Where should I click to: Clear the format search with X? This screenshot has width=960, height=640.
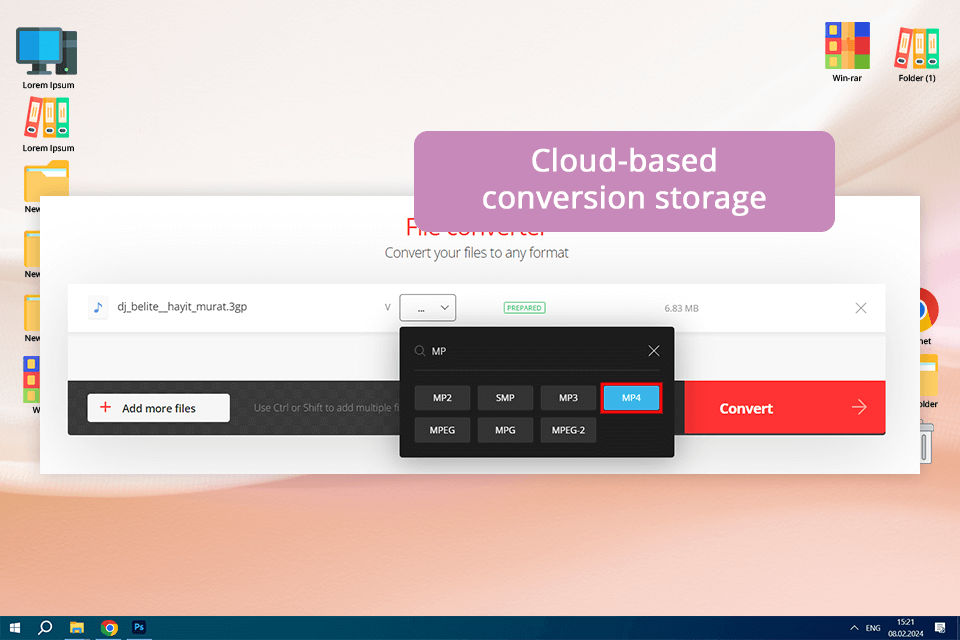(654, 351)
